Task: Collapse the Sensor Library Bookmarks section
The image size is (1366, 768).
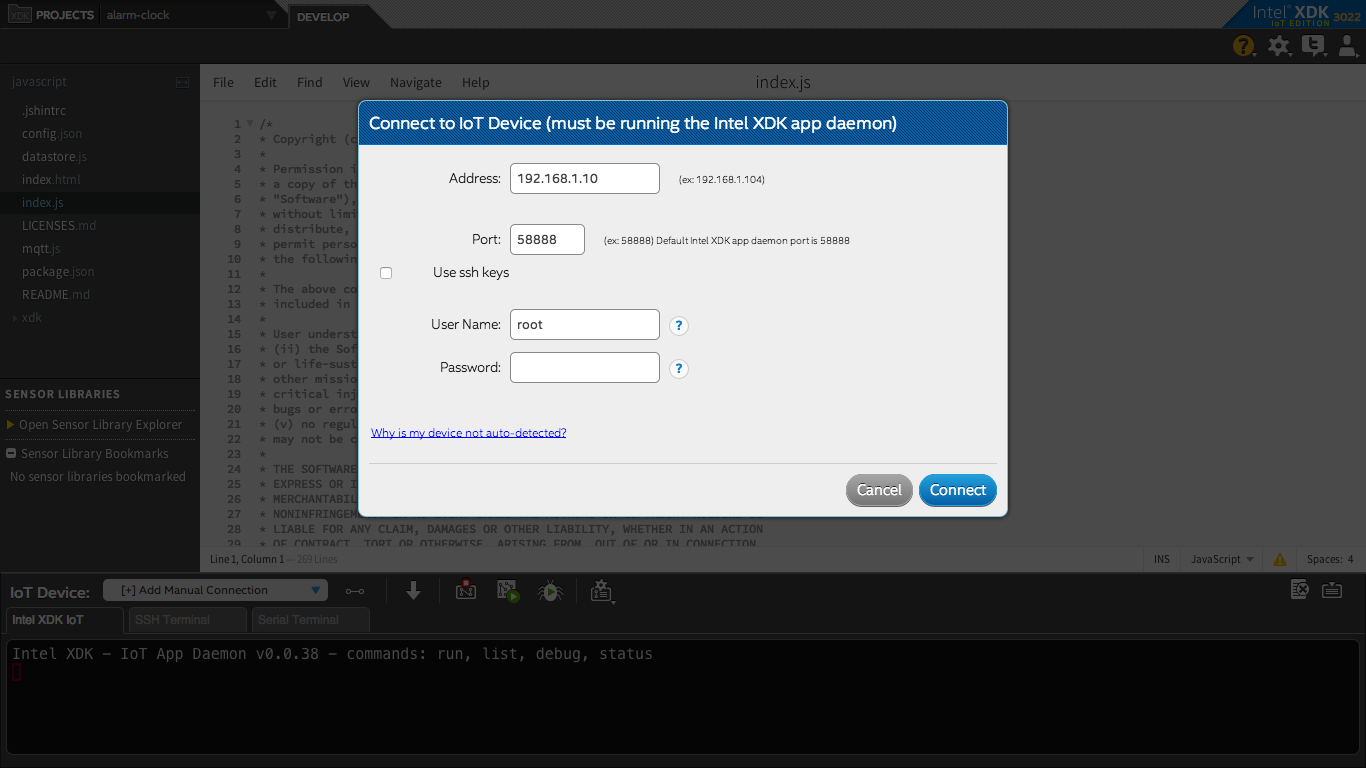Action: coord(11,454)
